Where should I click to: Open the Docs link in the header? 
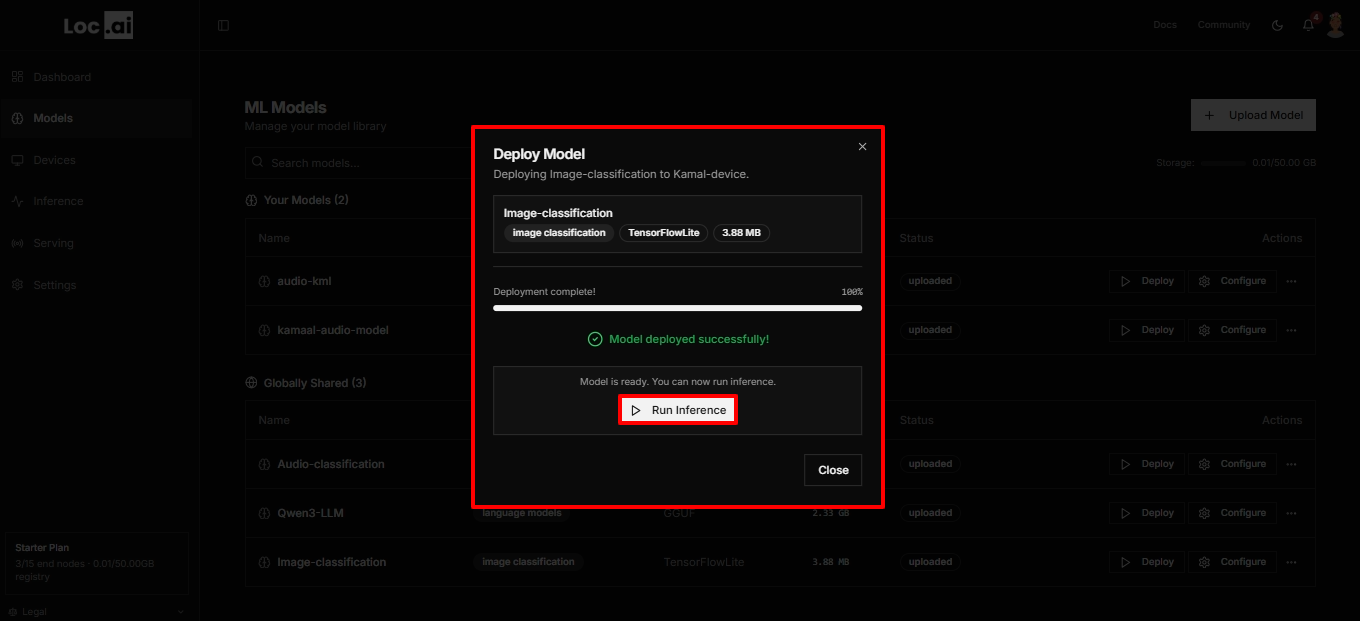click(1165, 25)
